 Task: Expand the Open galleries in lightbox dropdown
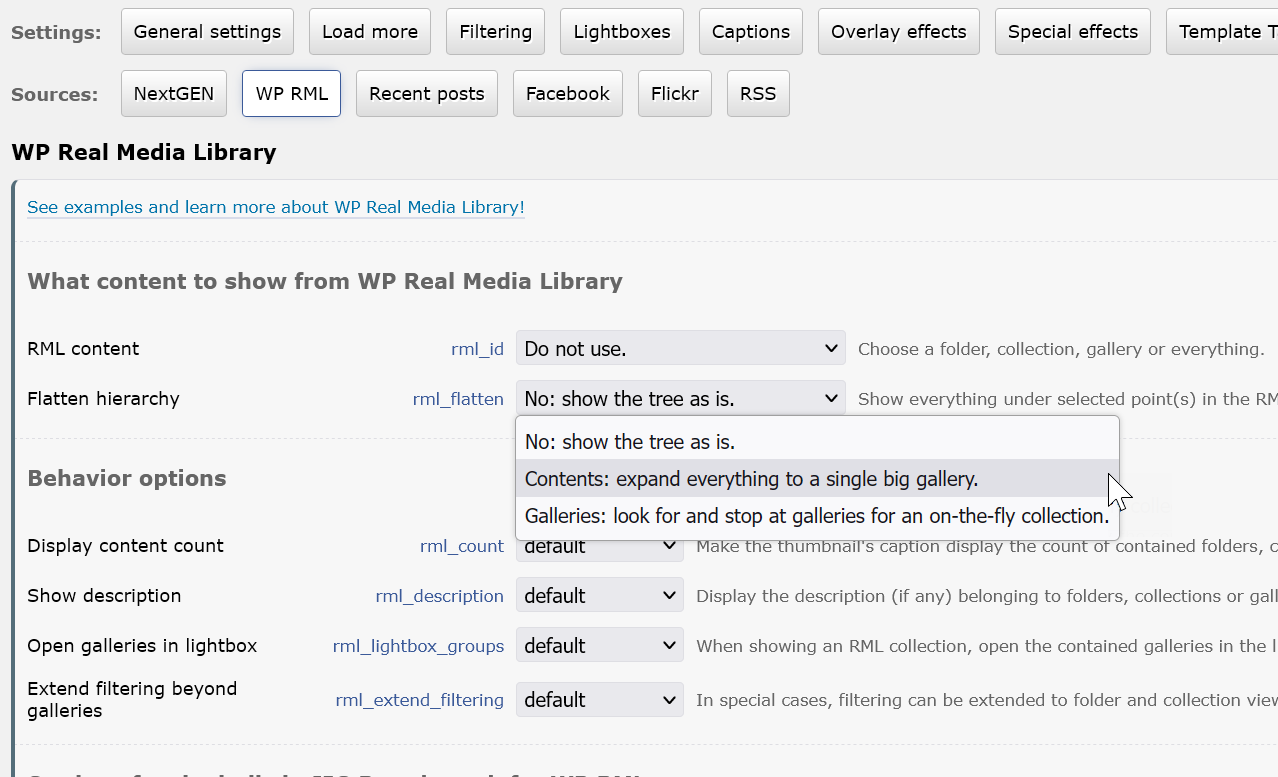tap(599, 646)
